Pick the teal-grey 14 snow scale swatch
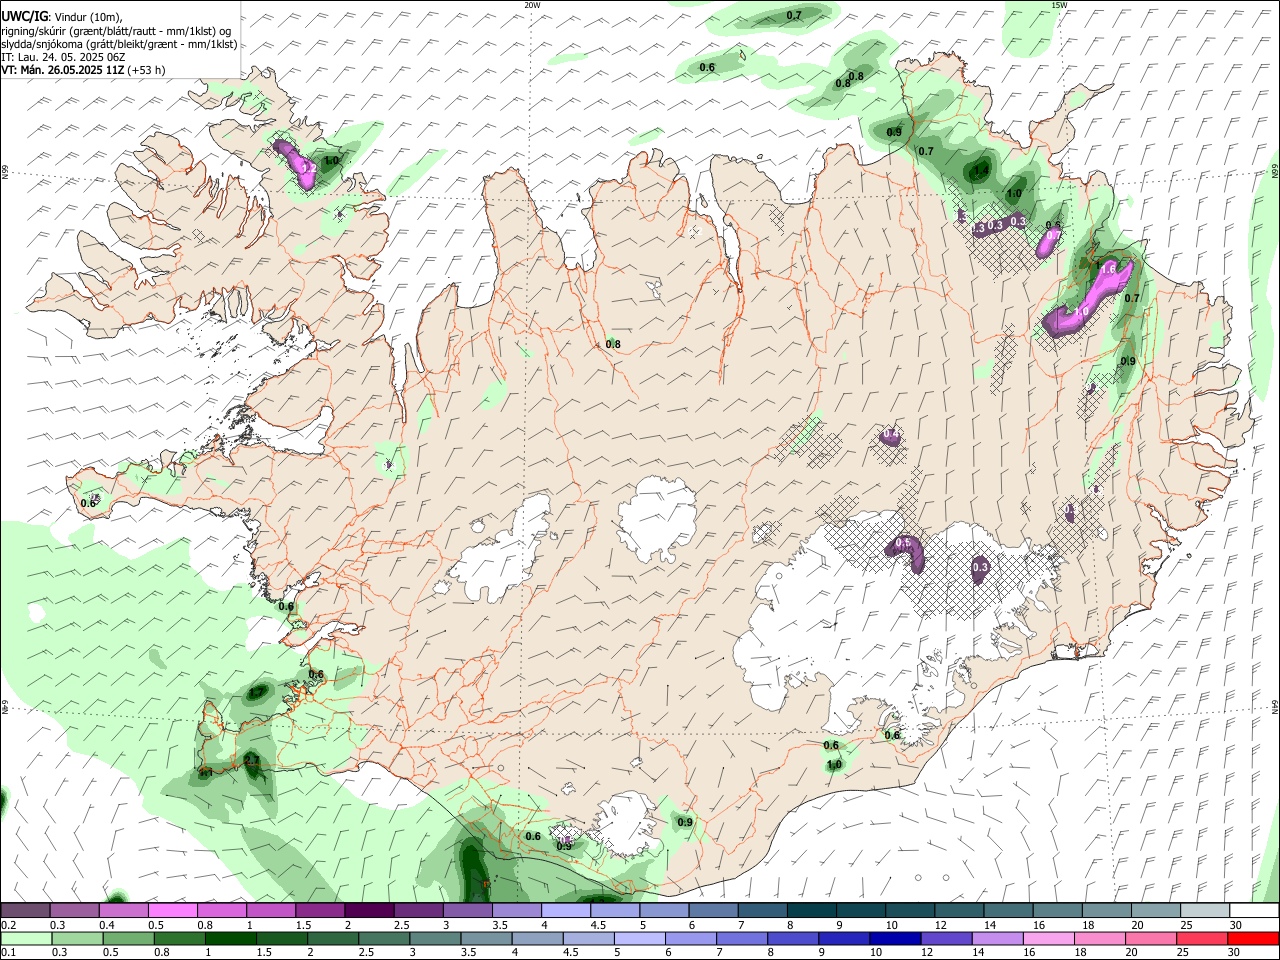The width and height of the screenshot is (1280, 960). pos(1008,910)
